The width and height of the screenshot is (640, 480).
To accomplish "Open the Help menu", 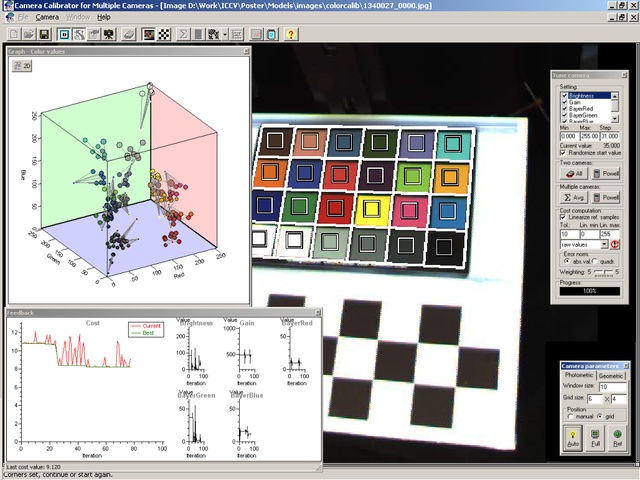I will pos(104,17).
